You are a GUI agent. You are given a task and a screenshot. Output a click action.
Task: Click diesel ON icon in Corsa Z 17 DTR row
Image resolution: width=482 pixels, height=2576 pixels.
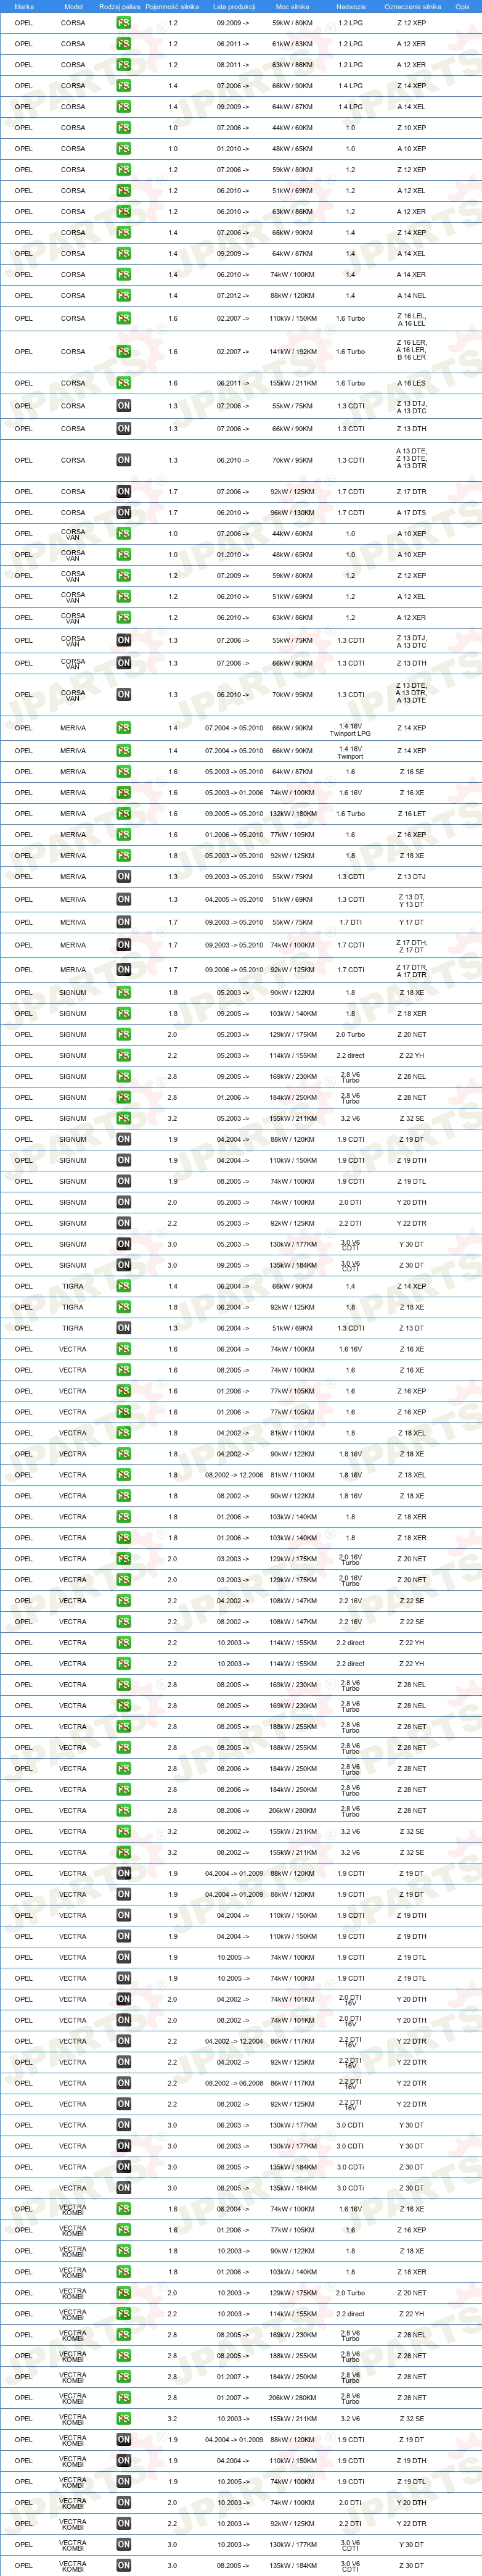pos(123,491)
